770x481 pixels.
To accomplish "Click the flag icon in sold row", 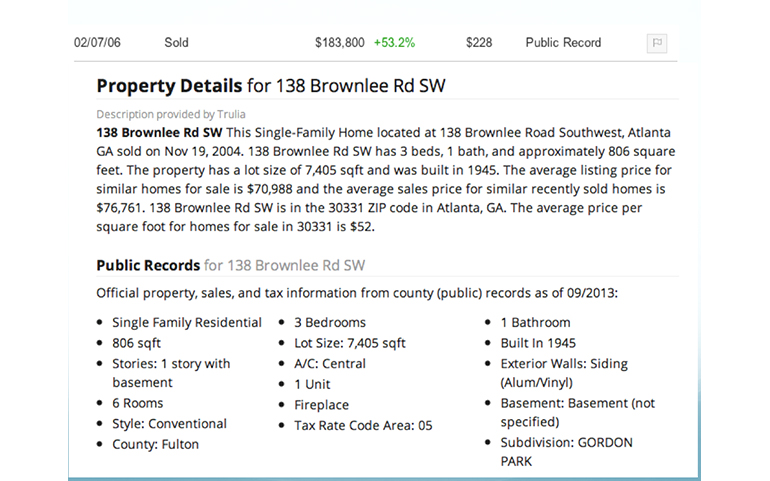I will [x=657, y=43].
